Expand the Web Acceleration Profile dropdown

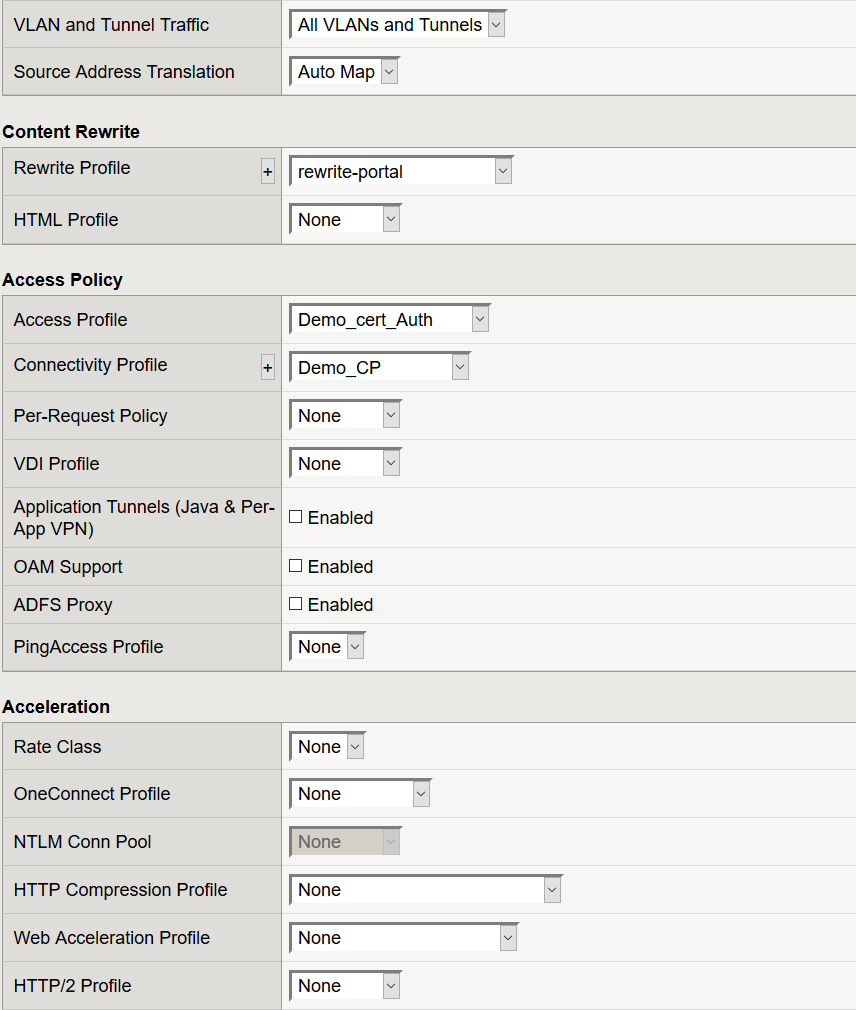click(x=404, y=937)
